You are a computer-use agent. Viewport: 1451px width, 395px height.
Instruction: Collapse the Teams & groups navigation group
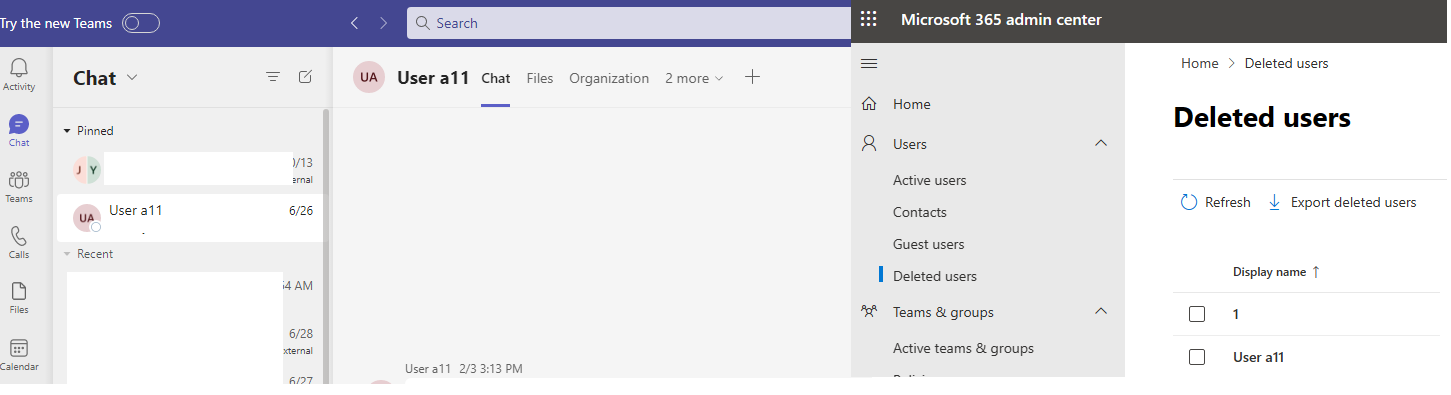[1101, 311]
